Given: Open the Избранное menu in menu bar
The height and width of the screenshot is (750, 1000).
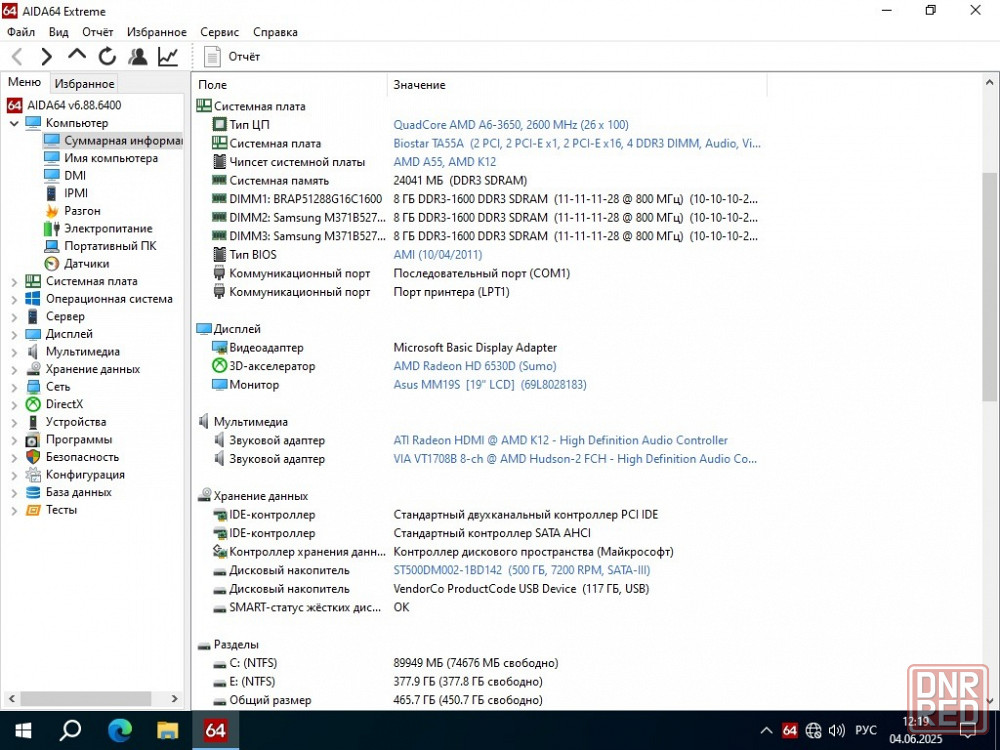Looking at the screenshot, I should pos(157,32).
